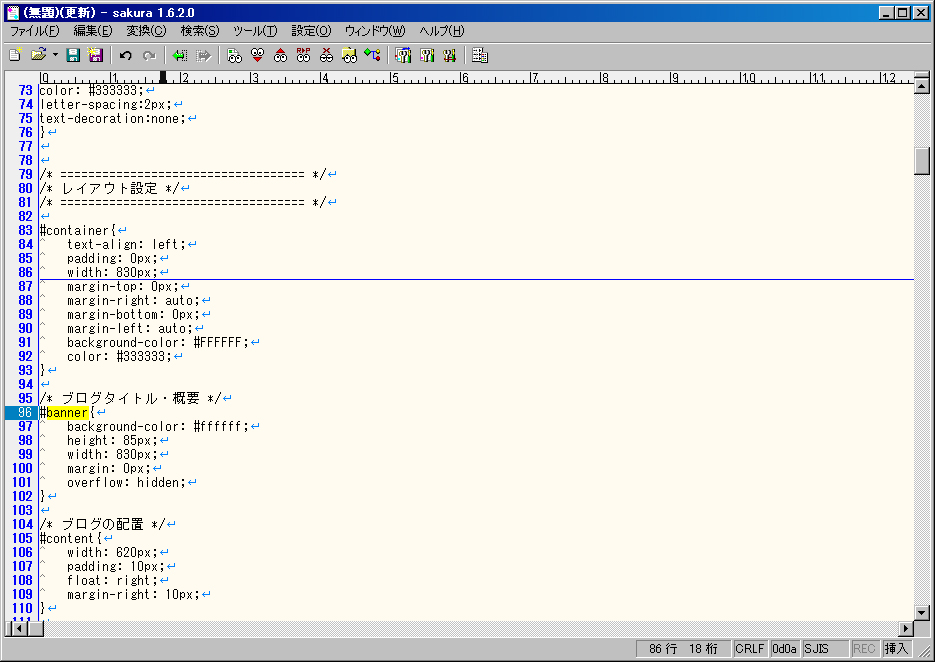The width and height of the screenshot is (935, 662).
Task: Click the green tag jump back arrow
Action: point(179,55)
